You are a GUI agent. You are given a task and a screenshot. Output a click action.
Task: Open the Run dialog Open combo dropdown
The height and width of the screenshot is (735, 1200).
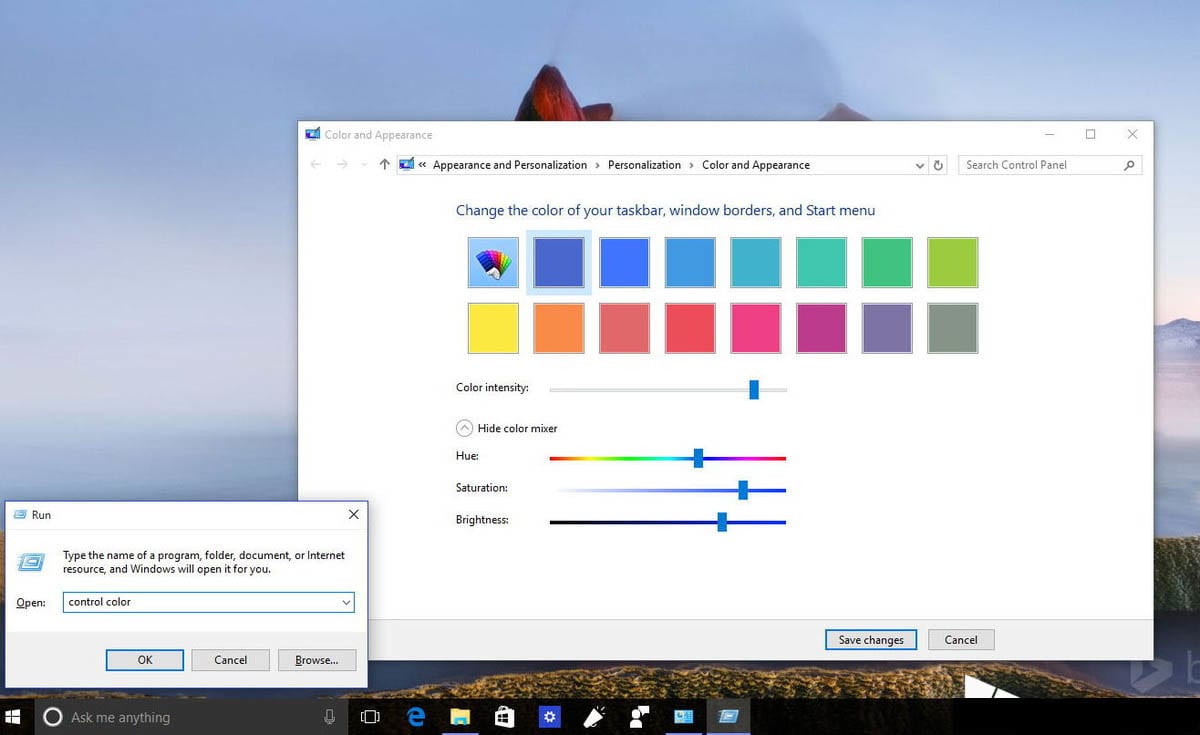pyautogui.click(x=346, y=602)
